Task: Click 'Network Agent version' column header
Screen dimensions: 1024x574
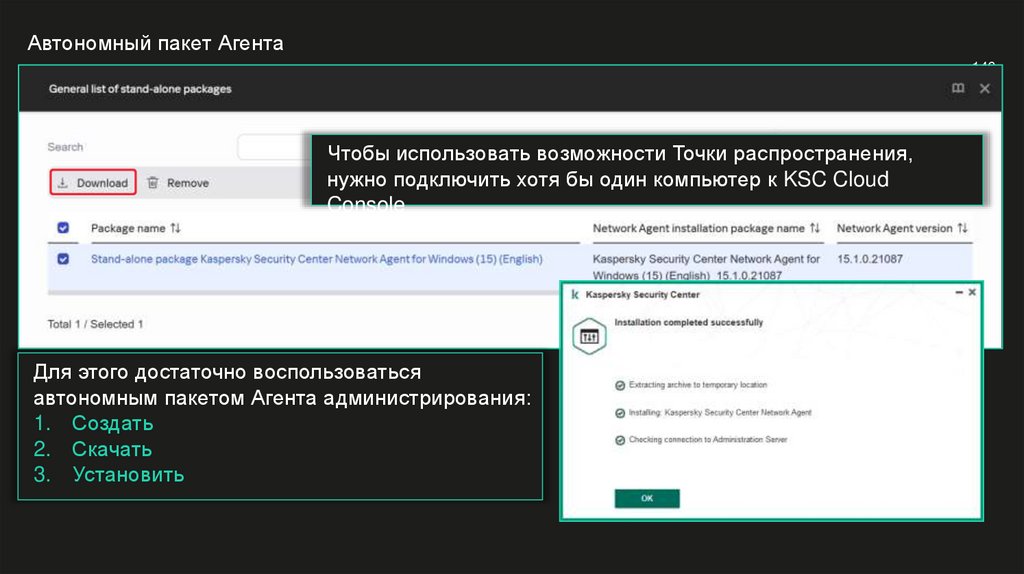Action: [x=894, y=228]
